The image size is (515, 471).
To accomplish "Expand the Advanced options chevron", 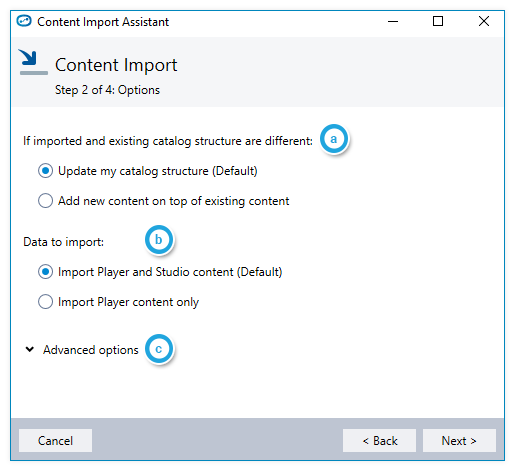I will 30,349.
